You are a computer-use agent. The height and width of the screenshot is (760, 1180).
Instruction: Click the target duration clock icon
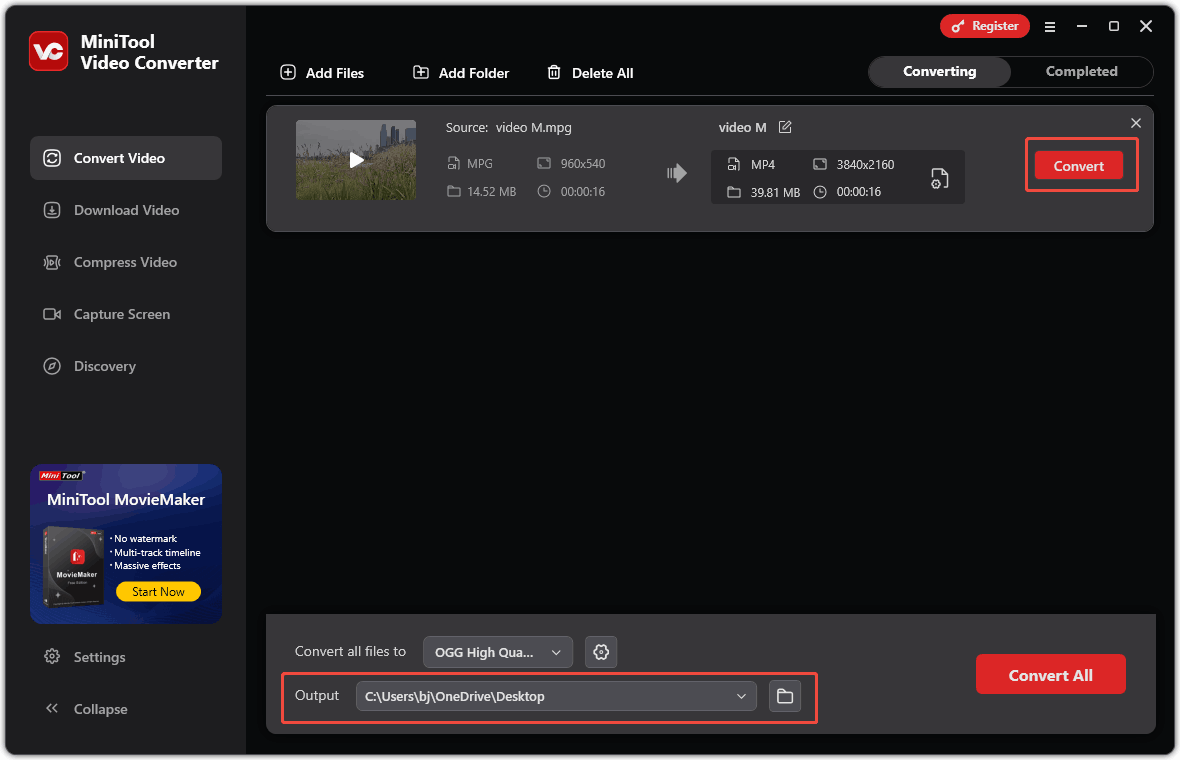tap(820, 192)
